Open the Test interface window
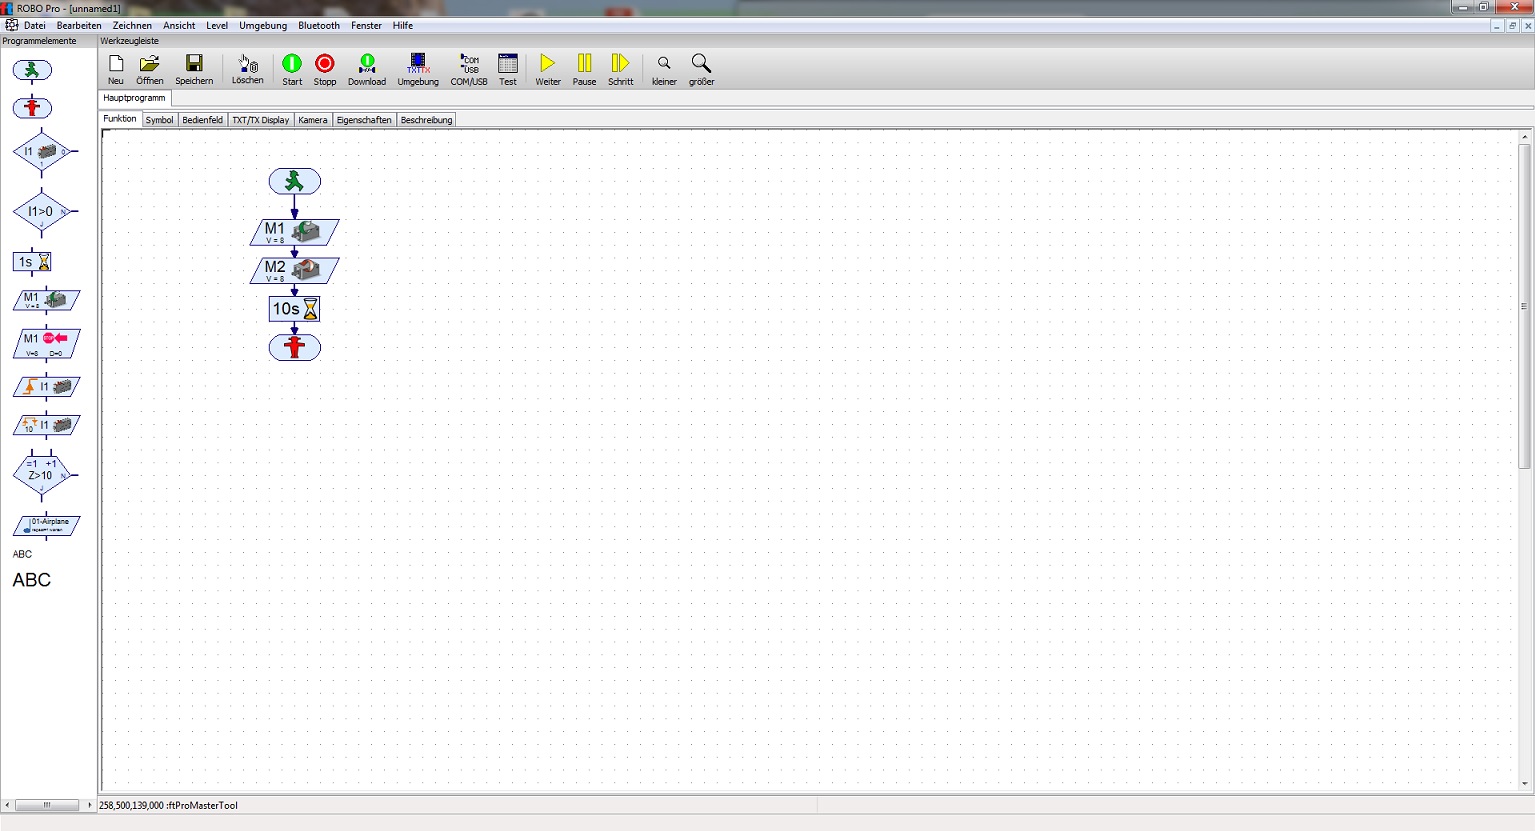The width and height of the screenshot is (1535, 831). (x=508, y=65)
